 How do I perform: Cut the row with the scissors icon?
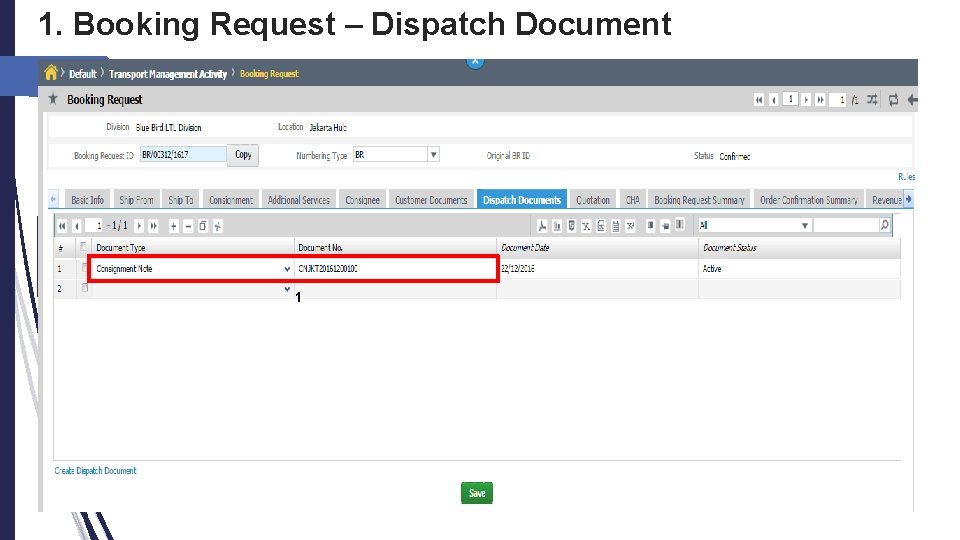pos(217,226)
